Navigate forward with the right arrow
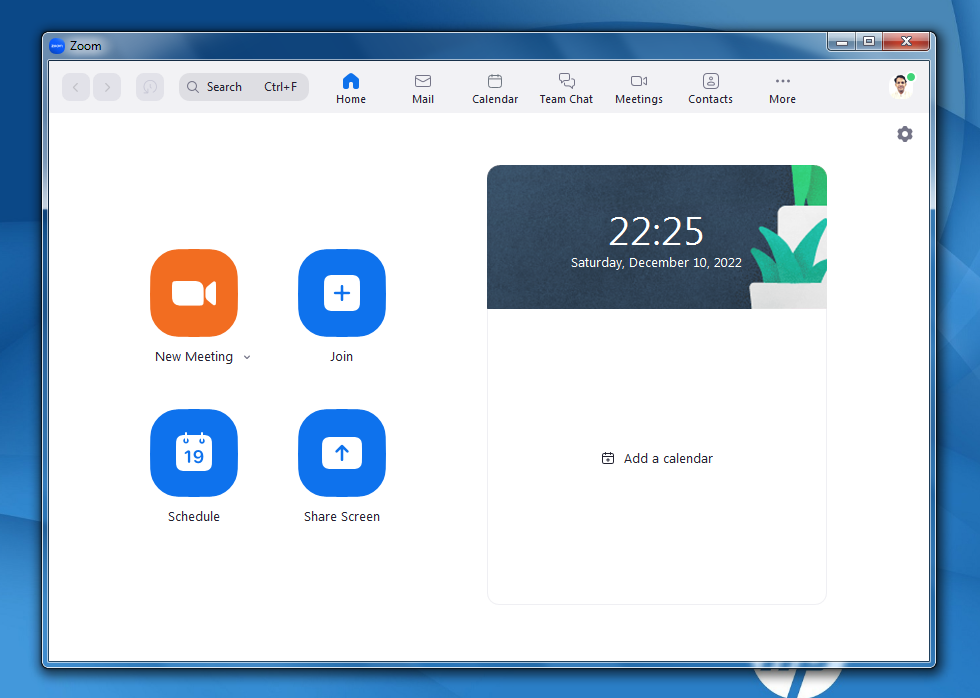The height and width of the screenshot is (698, 980). coord(107,87)
